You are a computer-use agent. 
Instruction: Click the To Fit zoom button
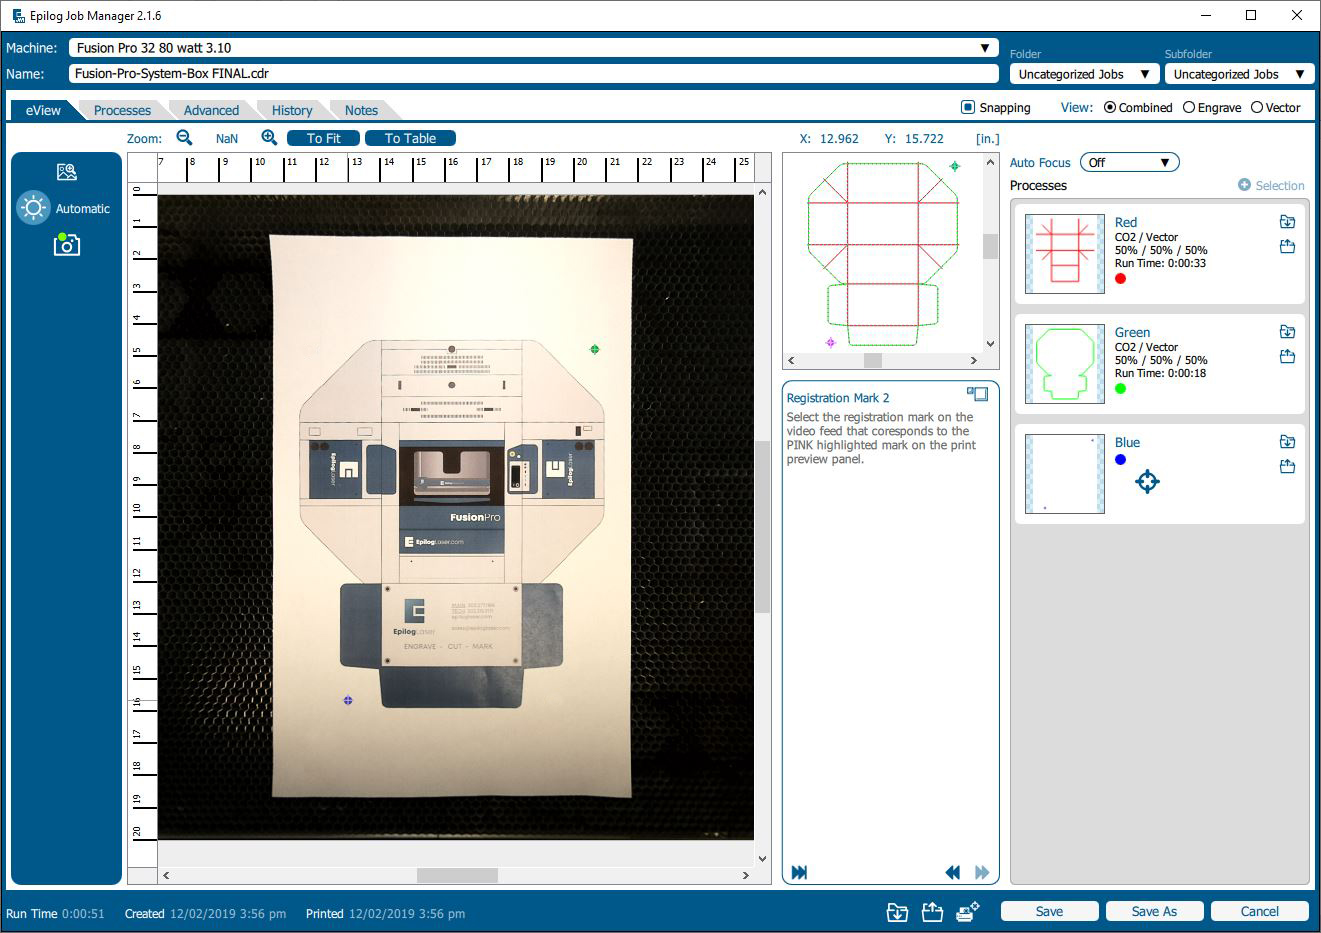click(323, 138)
